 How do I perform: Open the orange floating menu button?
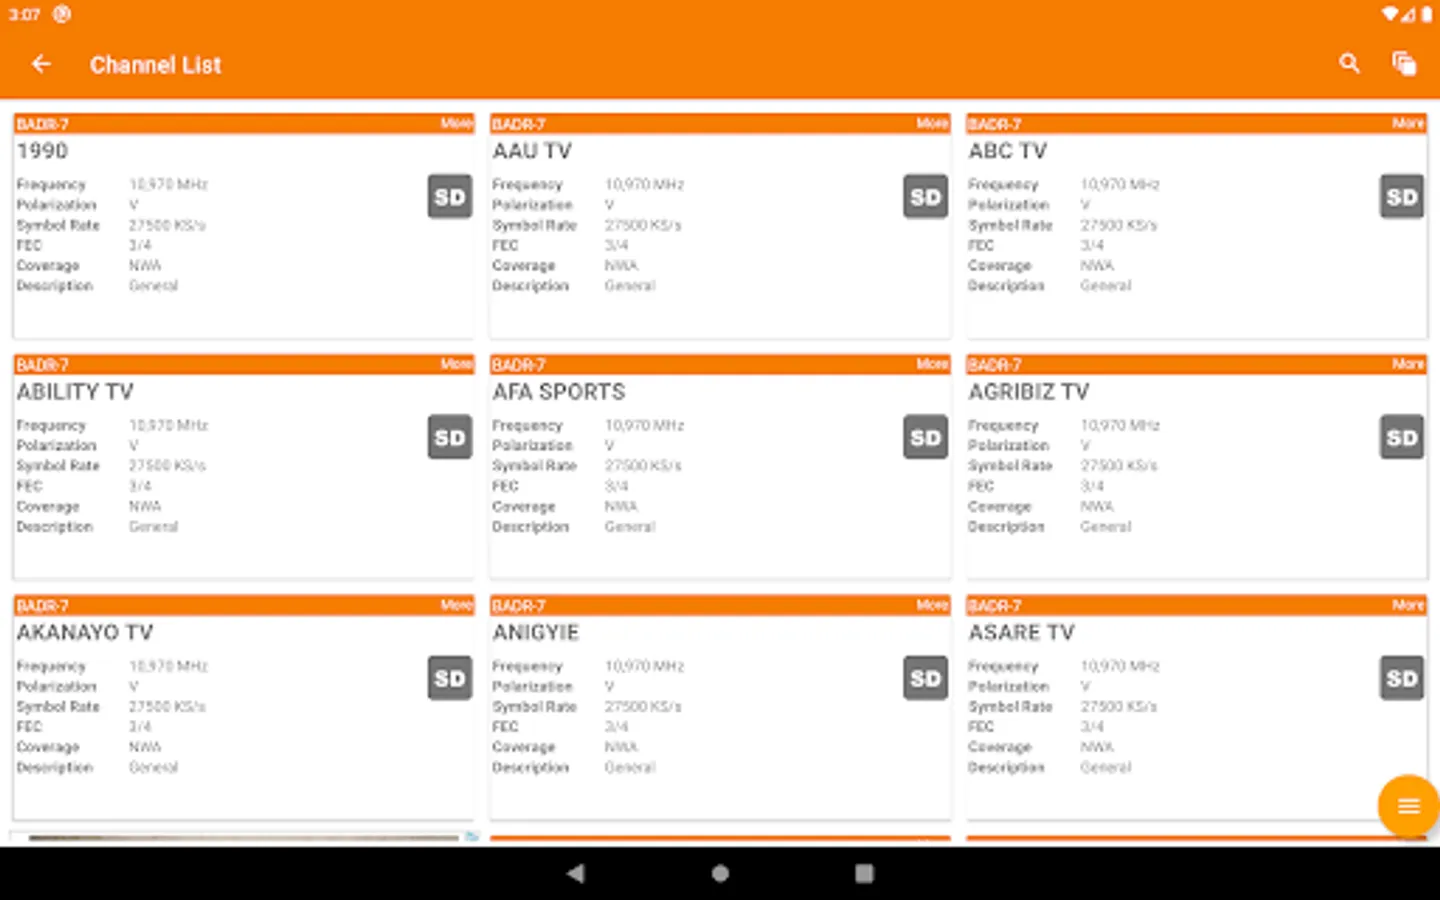click(x=1408, y=806)
